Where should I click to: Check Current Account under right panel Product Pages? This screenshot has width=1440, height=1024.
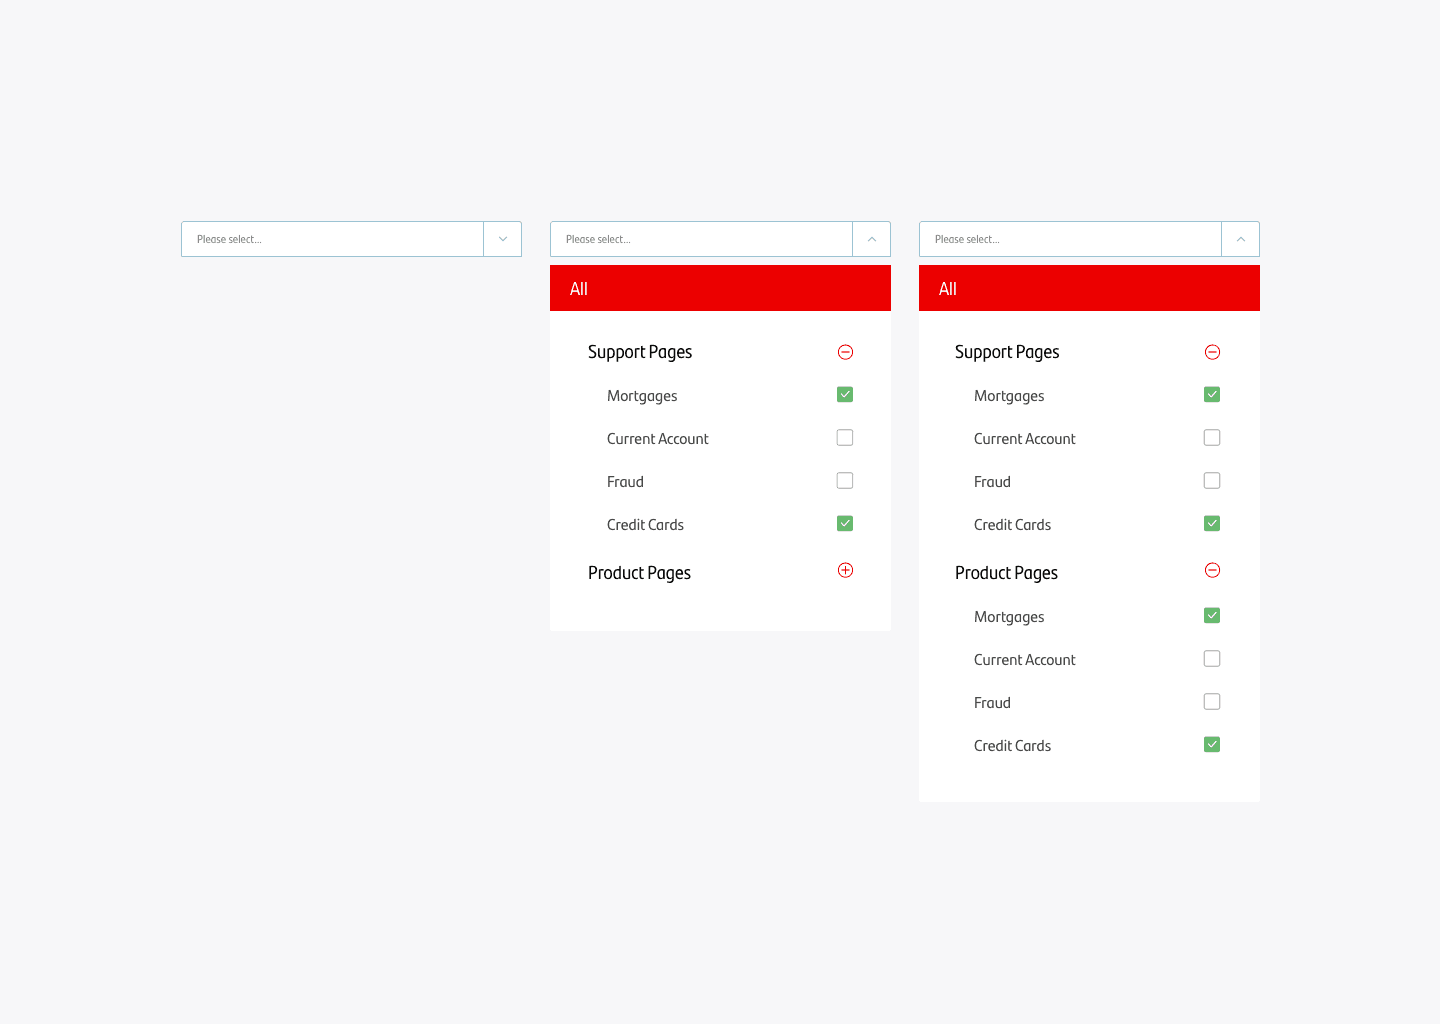1212,658
